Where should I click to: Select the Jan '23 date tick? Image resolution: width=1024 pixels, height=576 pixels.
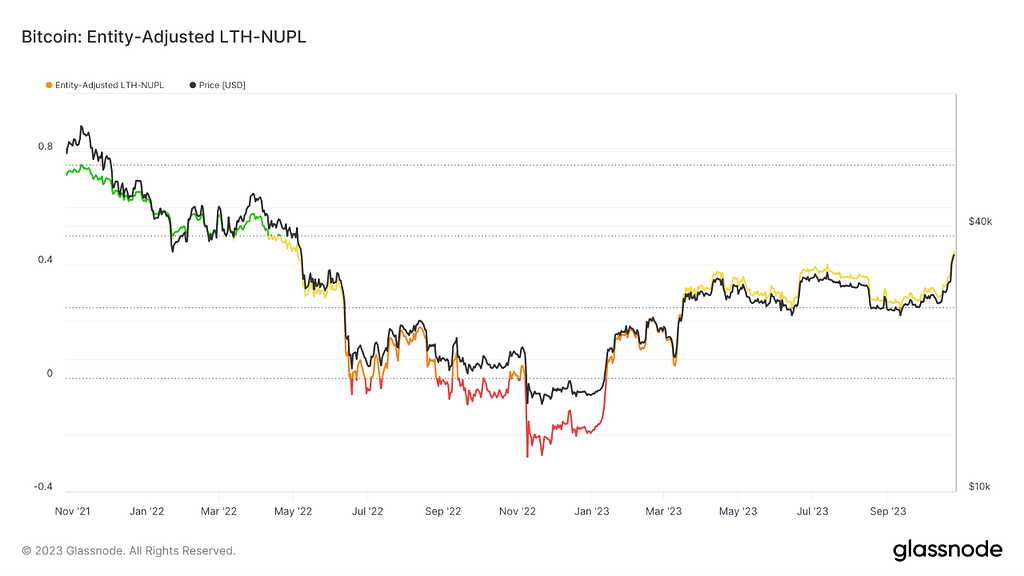tap(592, 511)
